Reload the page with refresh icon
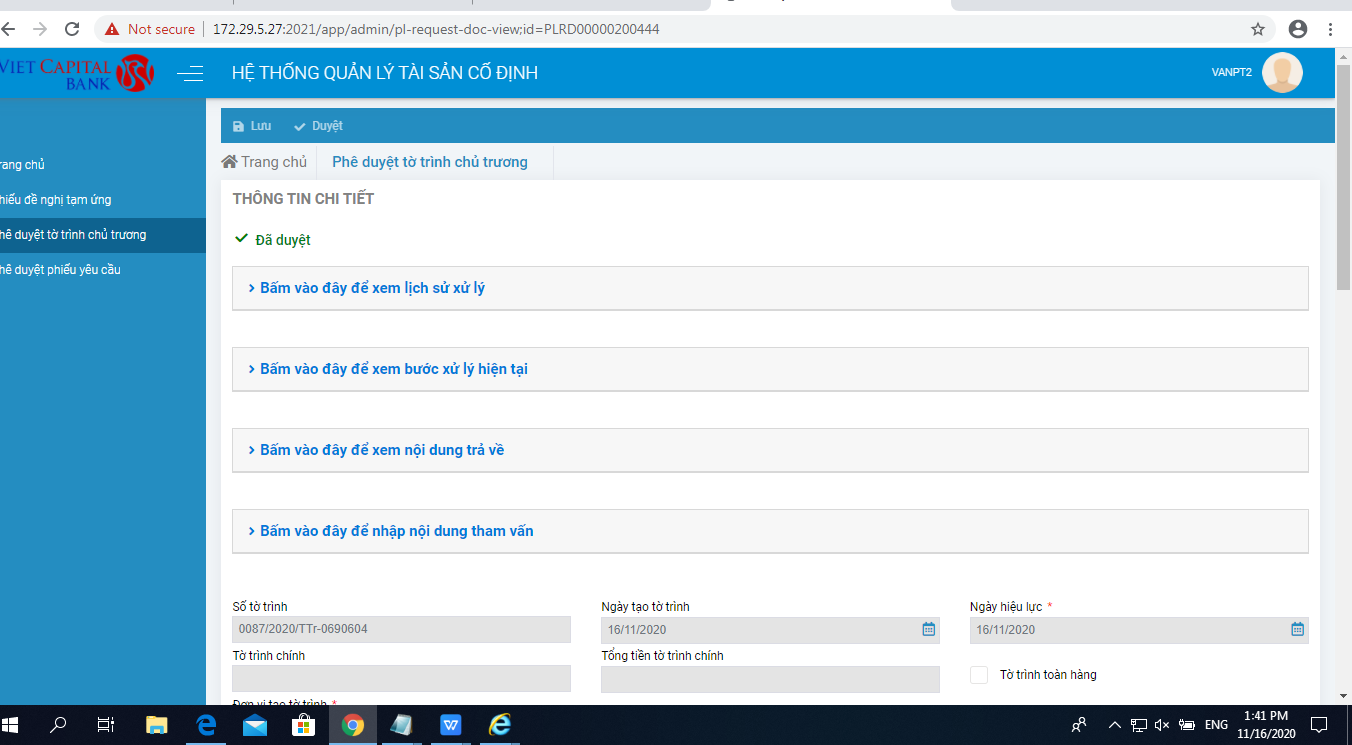The image size is (1352, 745). click(x=72, y=29)
